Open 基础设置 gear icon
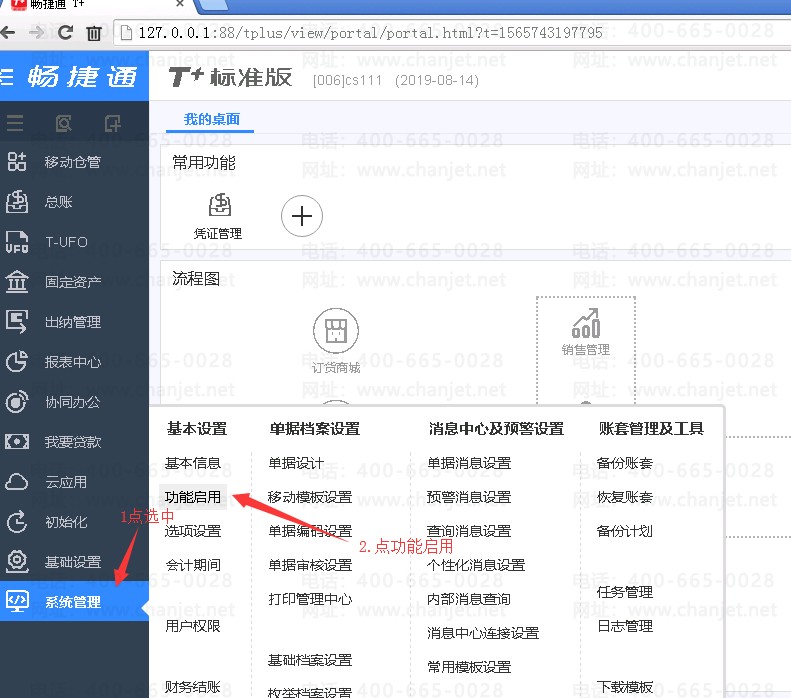791x698 pixels. 17,561
